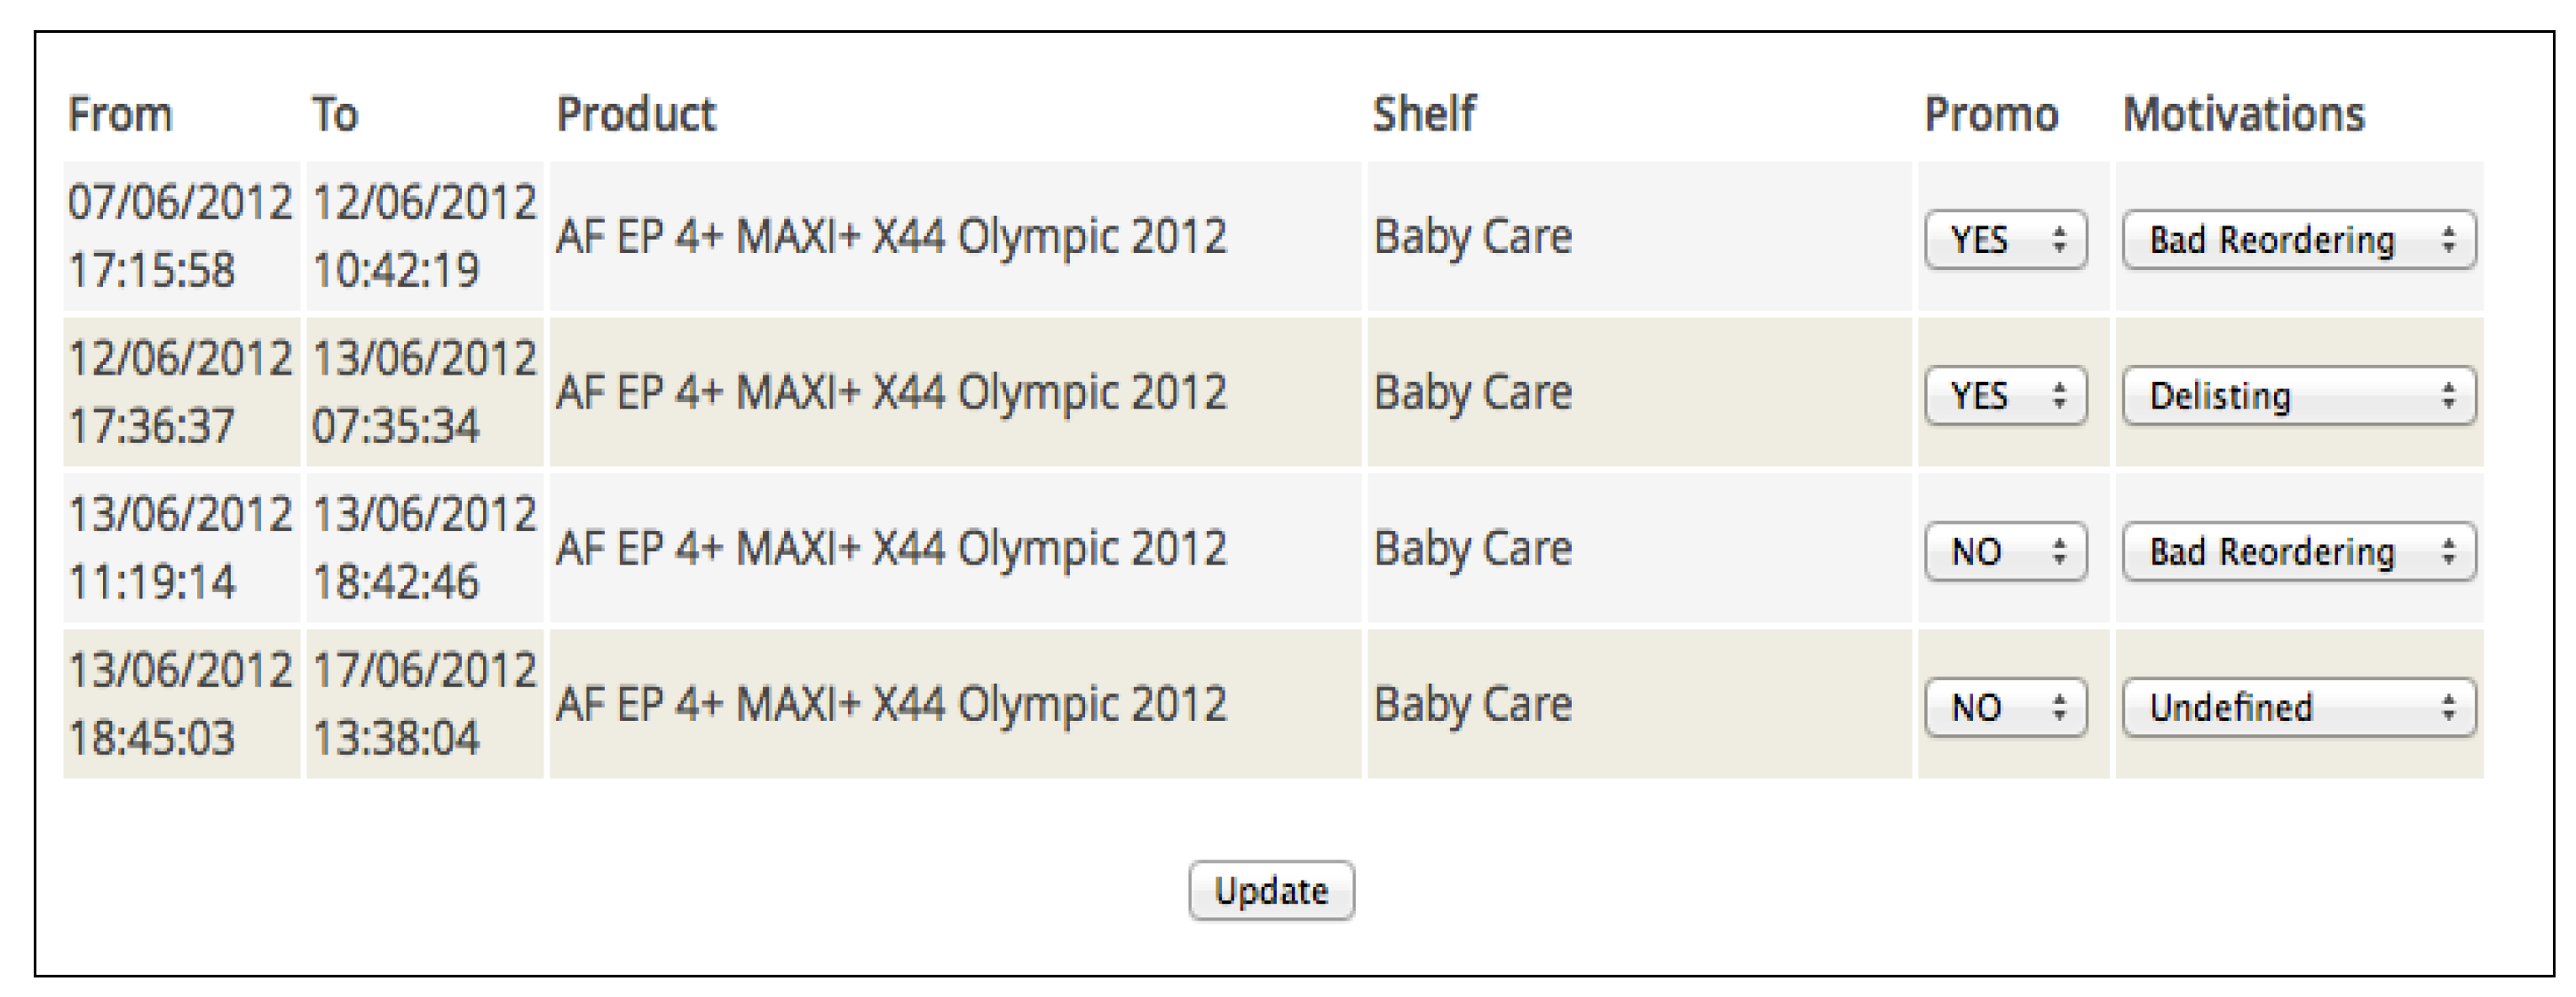Expand third row Bad Reordering motivation dropdown
Screen dimensions: 2576x997
point(2298,552)
